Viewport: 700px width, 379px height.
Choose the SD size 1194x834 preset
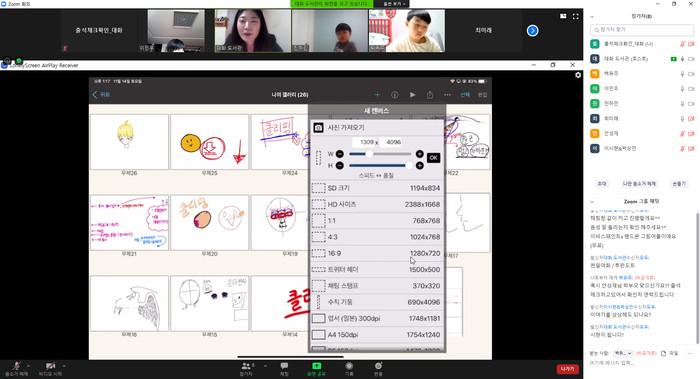pyautogui.click(x=377, y=188)
